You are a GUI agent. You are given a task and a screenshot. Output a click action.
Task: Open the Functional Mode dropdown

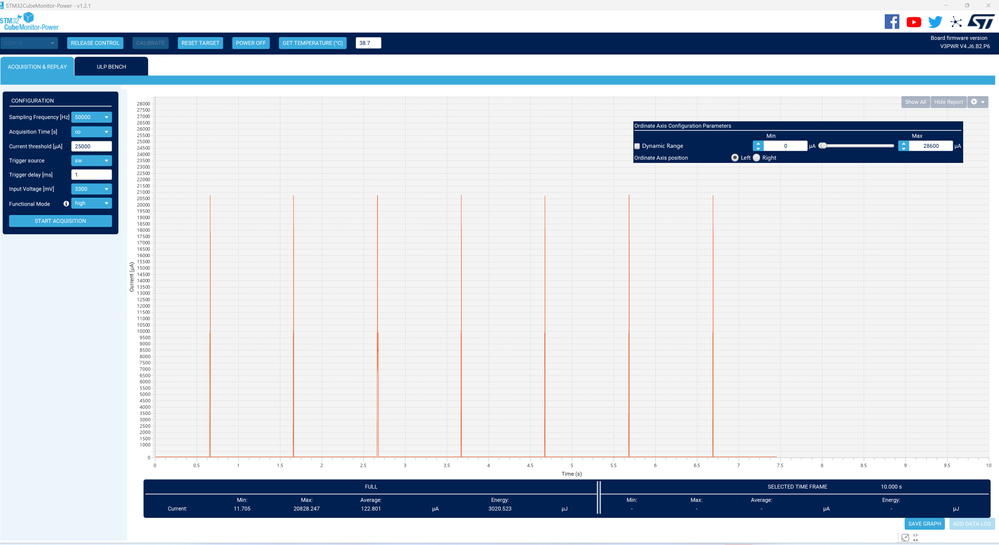pos(91,203)
